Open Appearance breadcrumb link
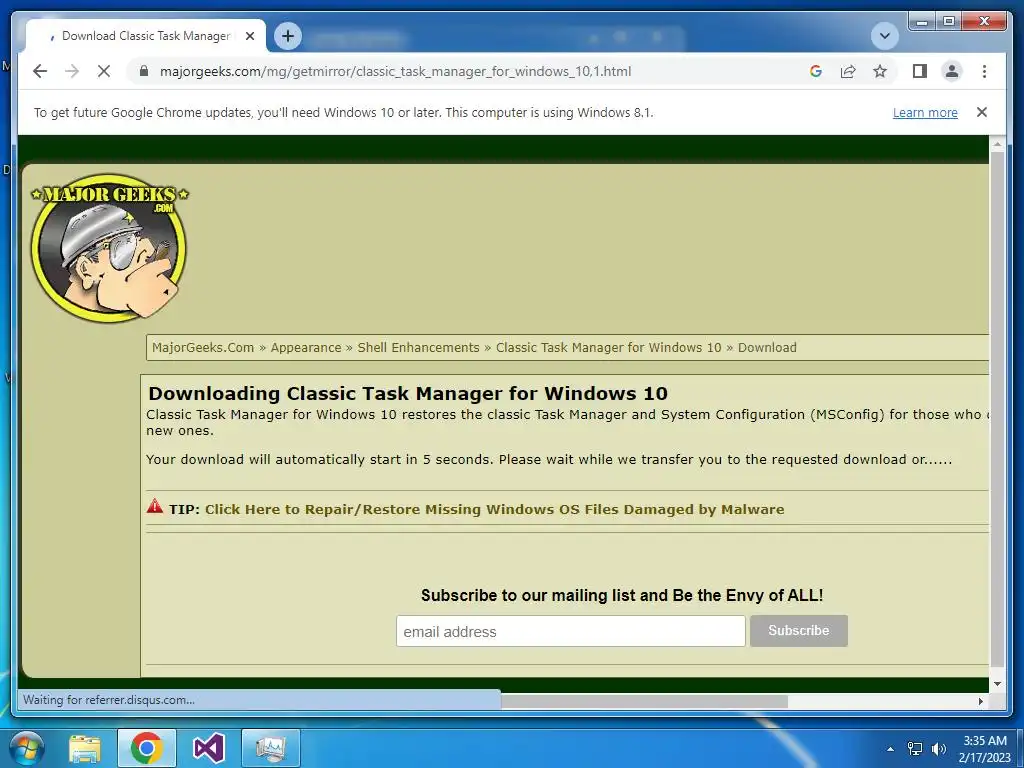The height and width of the screenshot is (768, 1024). coord(306,347)
